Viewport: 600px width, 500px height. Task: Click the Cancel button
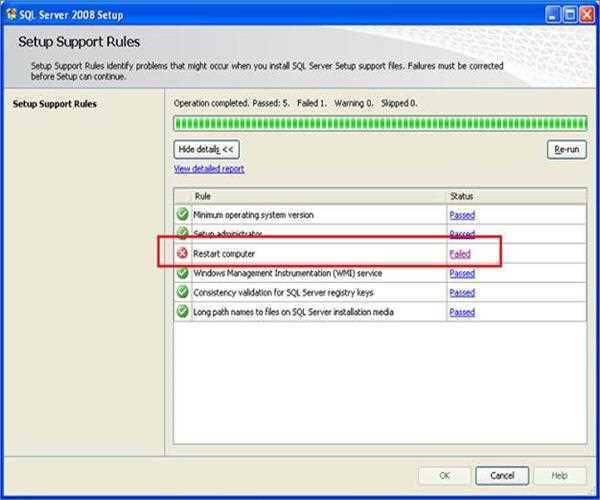[501, 475]
